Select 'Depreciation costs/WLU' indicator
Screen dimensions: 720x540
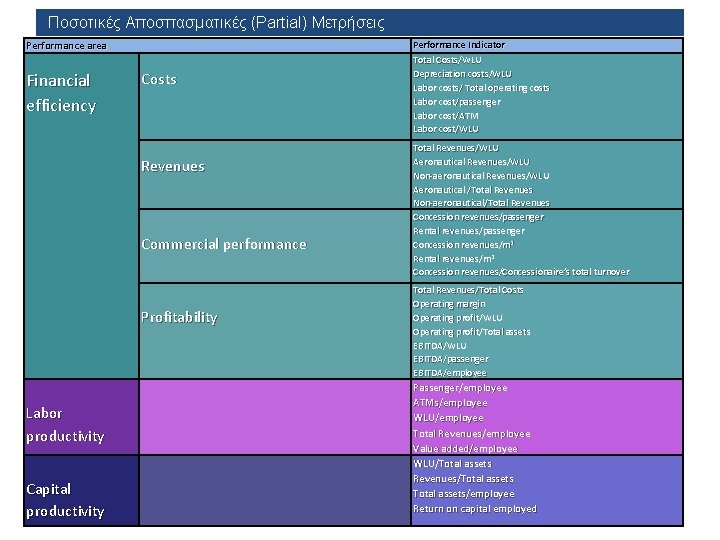462,74
